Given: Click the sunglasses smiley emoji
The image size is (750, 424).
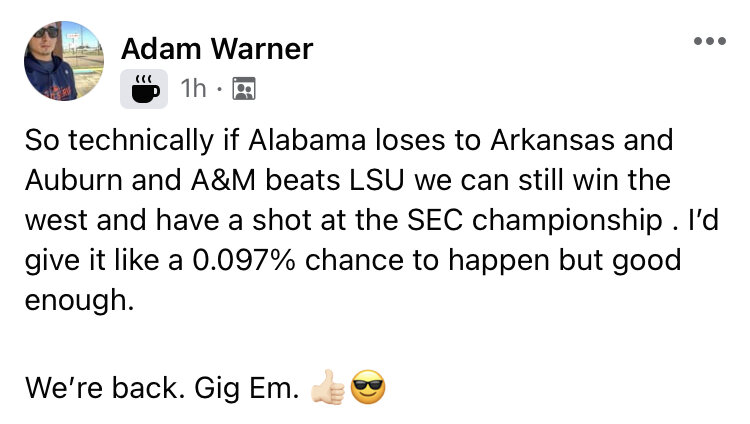Looking at the screenshot, I should (x=368, y=386).
